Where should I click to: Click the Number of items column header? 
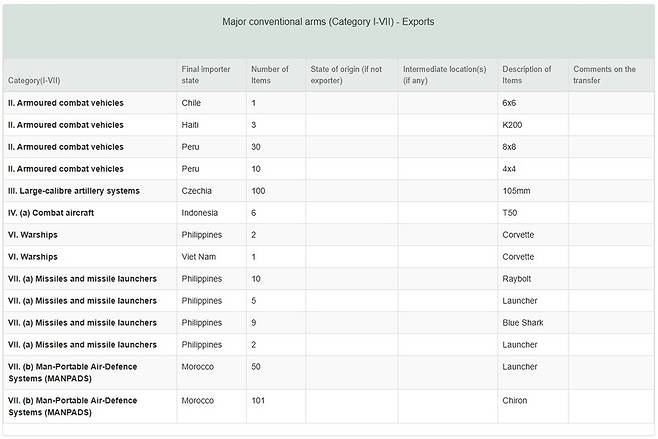click(269, 75)
